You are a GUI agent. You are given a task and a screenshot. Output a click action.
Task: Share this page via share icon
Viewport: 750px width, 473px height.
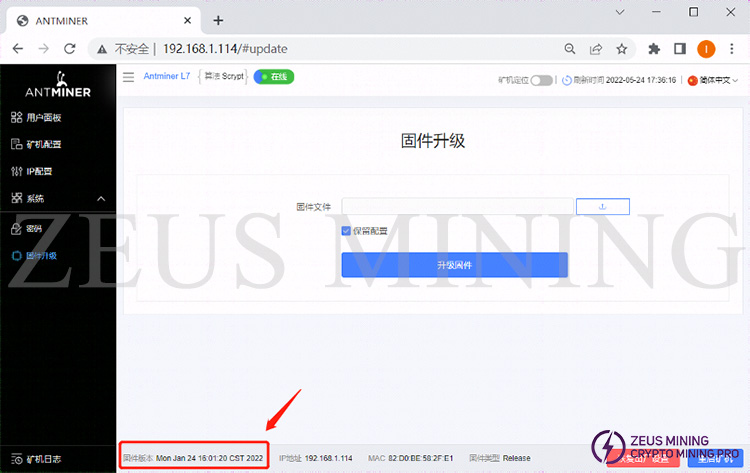click(x=596, y=49)
